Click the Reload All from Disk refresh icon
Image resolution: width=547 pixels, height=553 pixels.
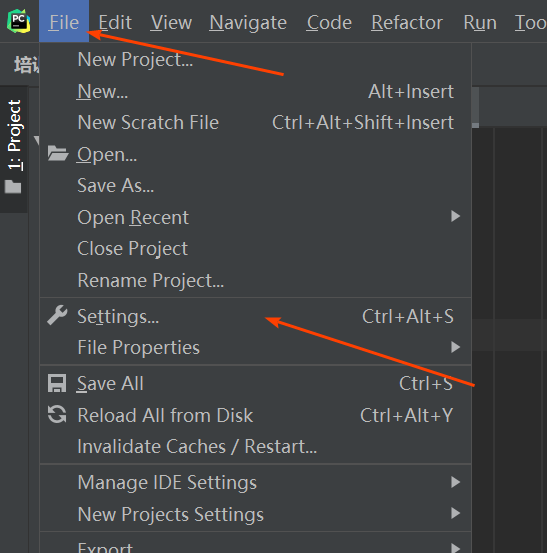57,414
